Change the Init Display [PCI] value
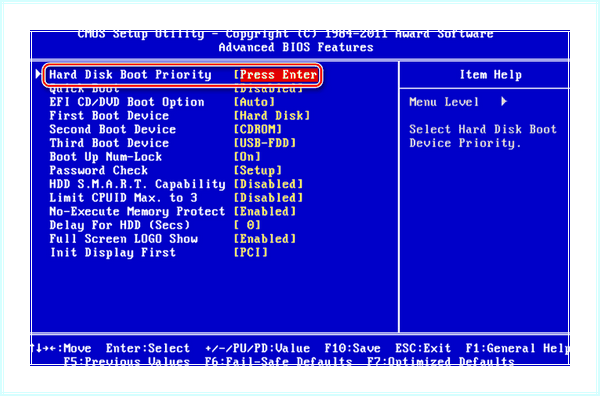The width and height of the screenshot is (600, 396). 251,253
